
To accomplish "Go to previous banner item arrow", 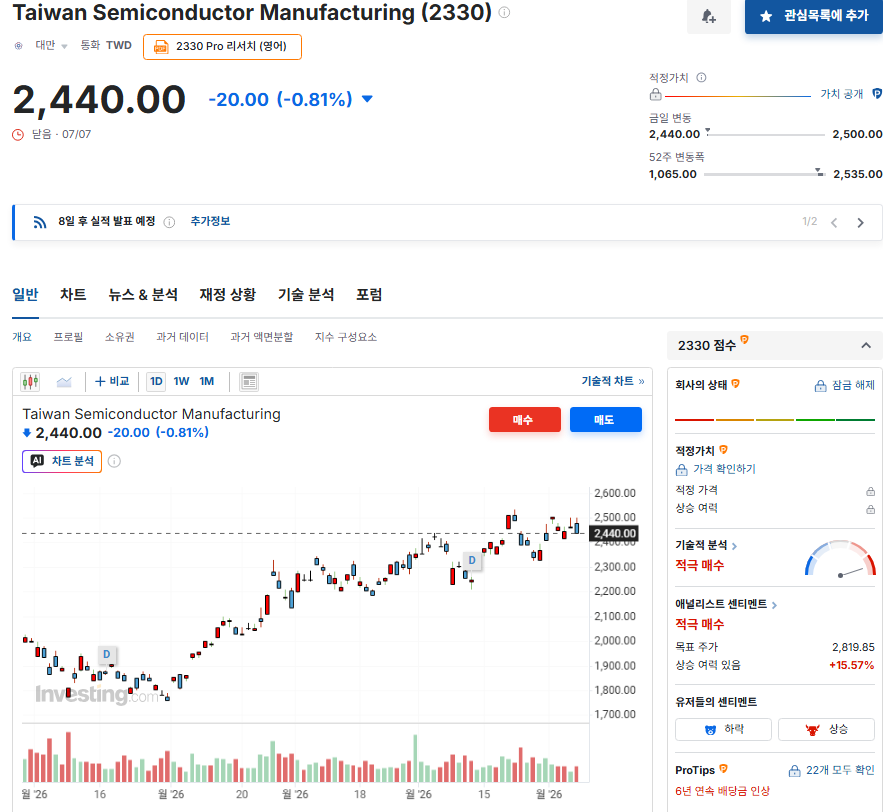I will coord(834,222).
